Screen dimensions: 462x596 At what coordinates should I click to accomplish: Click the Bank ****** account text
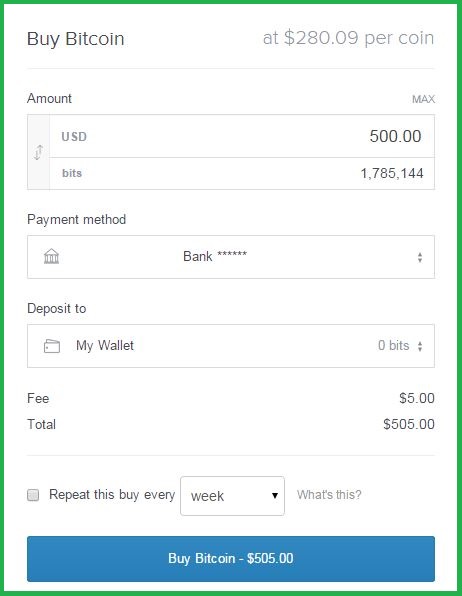tap(215, 256)
